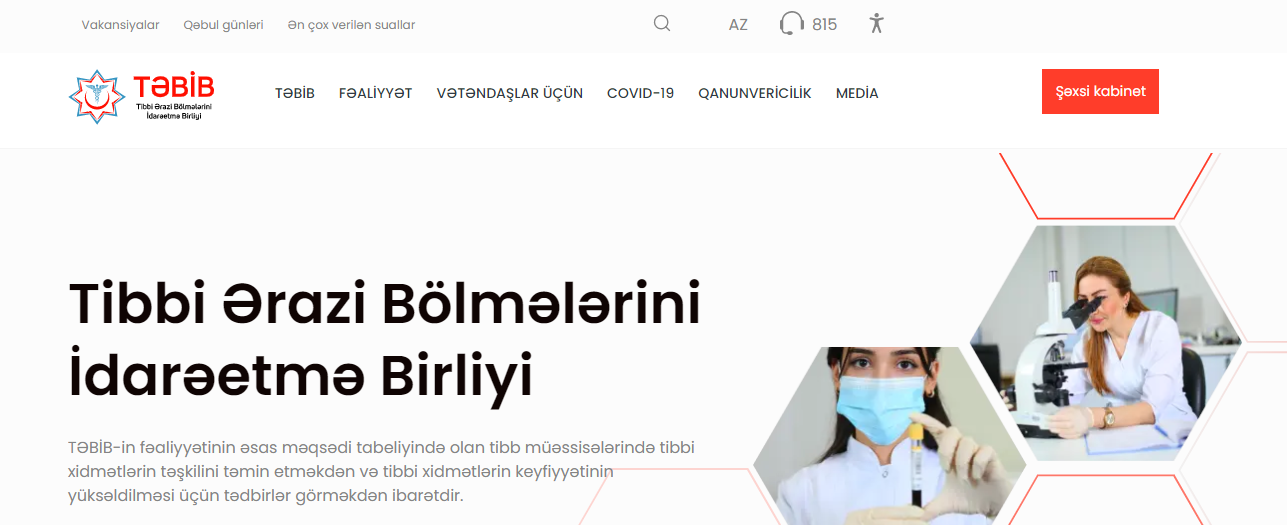Image resolution: width=1287 pixels, height=525 pixels.
Task: Click the 815 hotline number
Action: [x=825, y=25]
